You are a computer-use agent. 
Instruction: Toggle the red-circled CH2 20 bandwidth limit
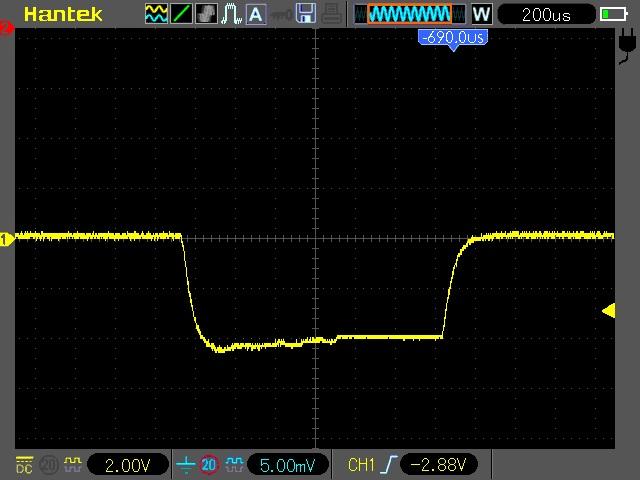click(209, 464)
